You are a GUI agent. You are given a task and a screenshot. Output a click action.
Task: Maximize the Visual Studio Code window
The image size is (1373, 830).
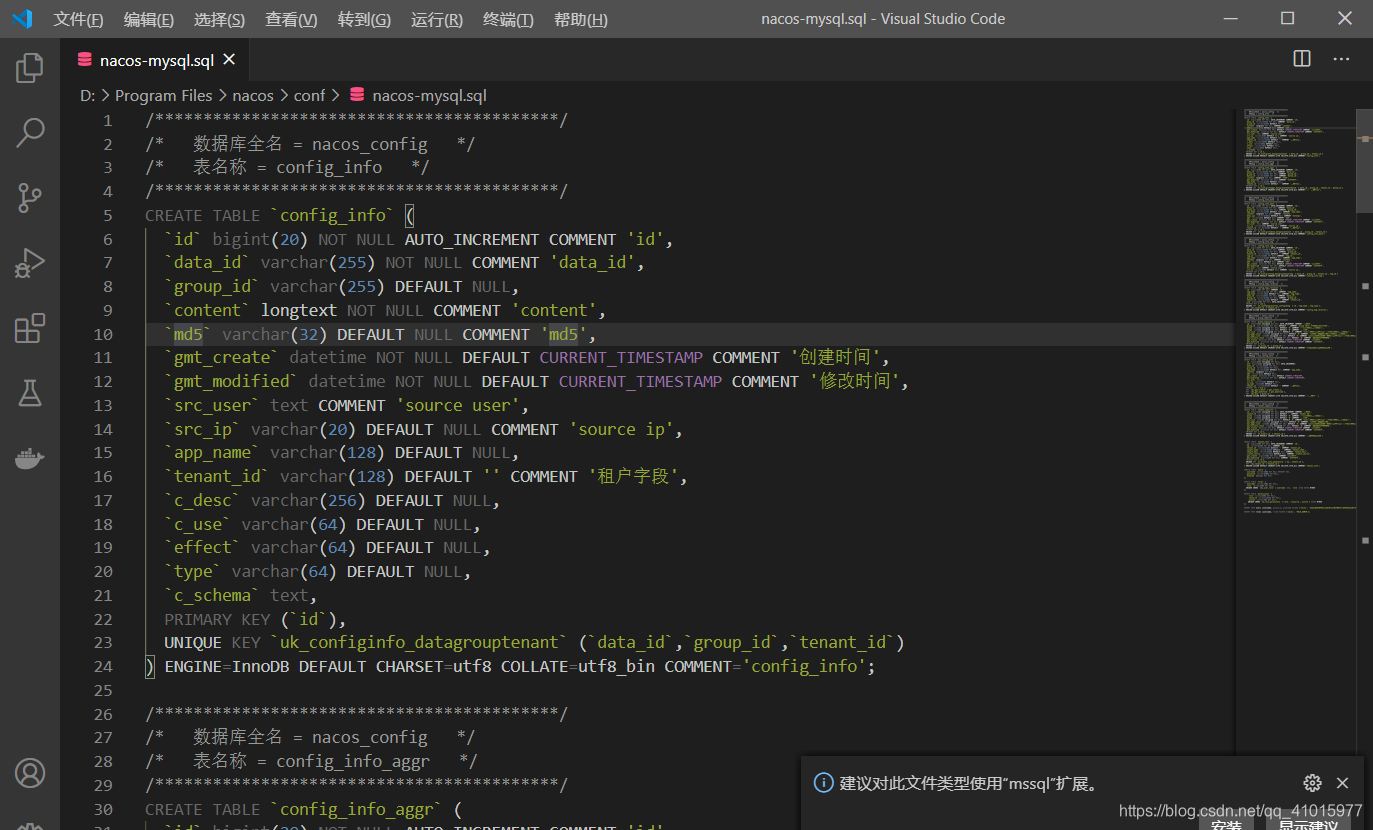(x=1288, y=19)
